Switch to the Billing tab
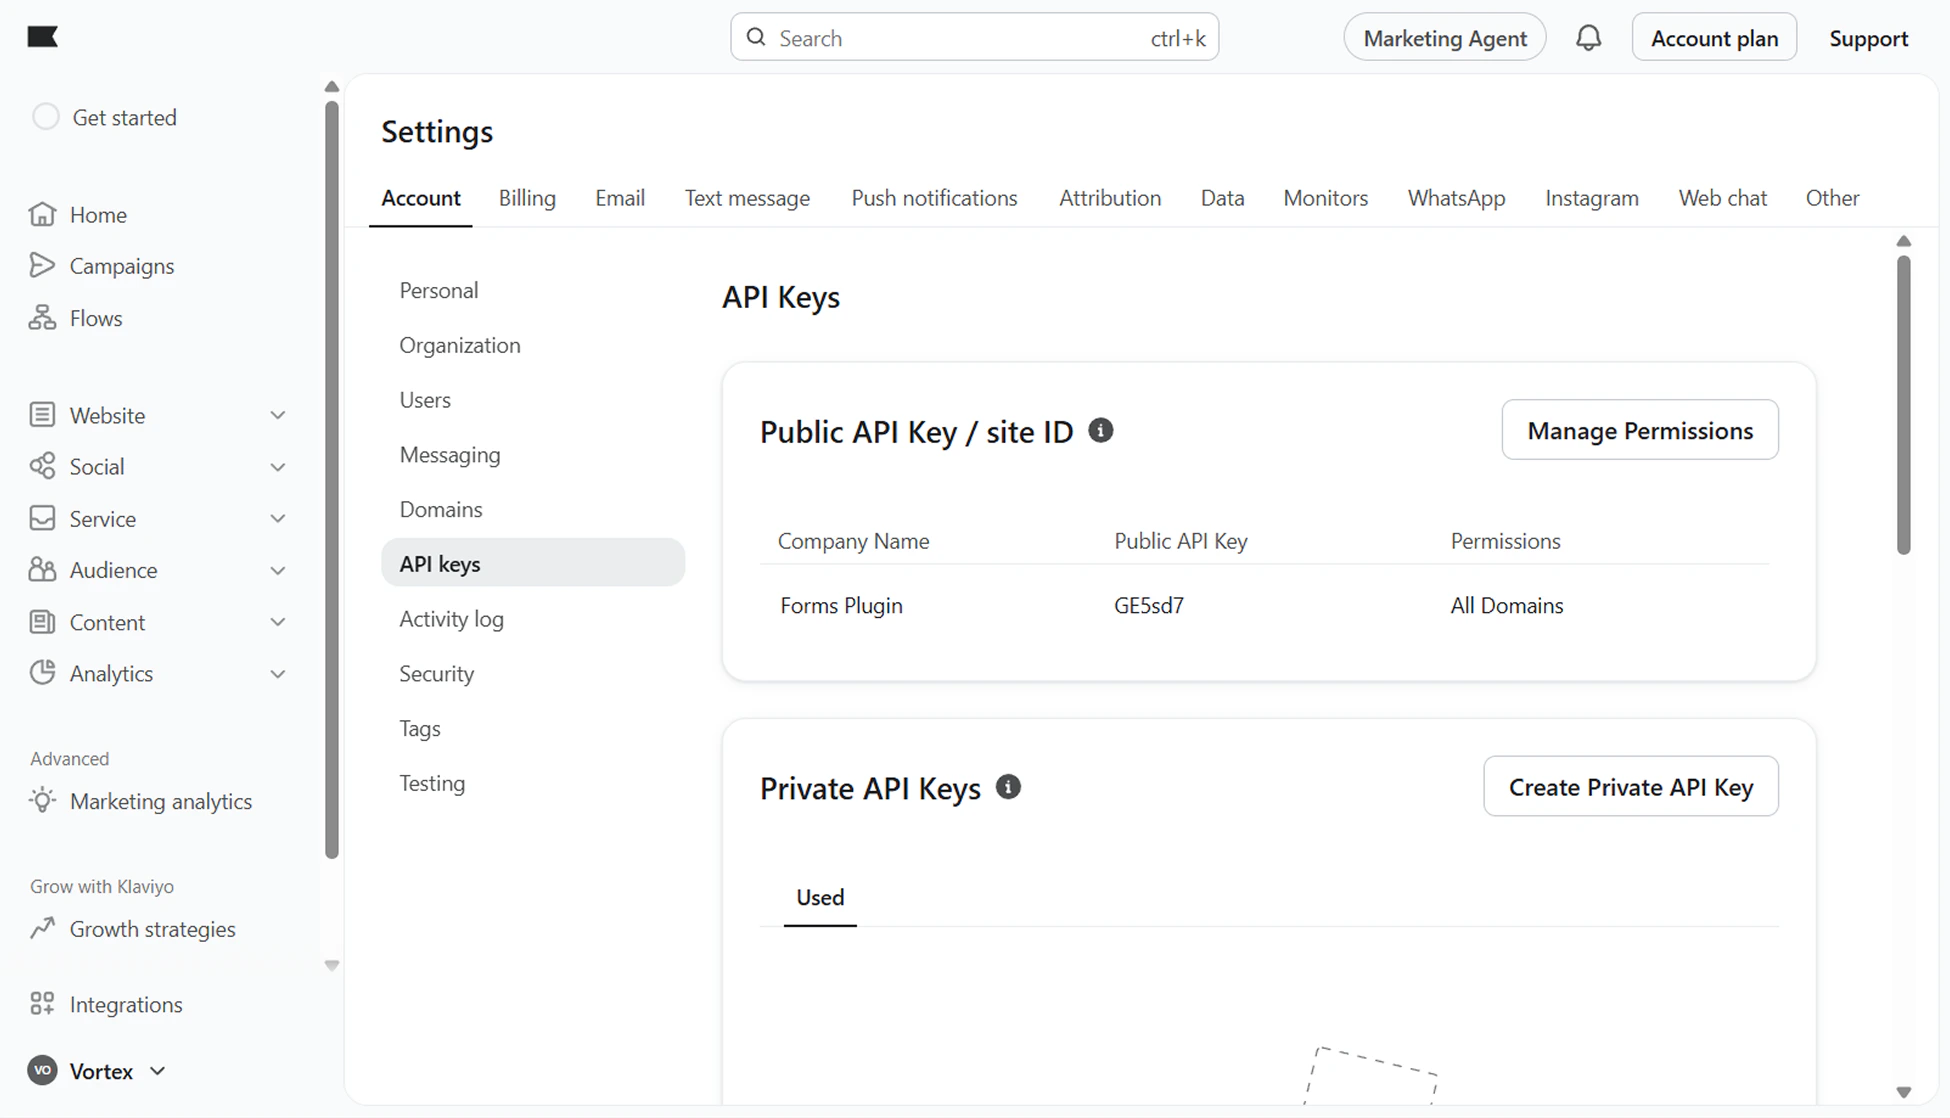 527,198
